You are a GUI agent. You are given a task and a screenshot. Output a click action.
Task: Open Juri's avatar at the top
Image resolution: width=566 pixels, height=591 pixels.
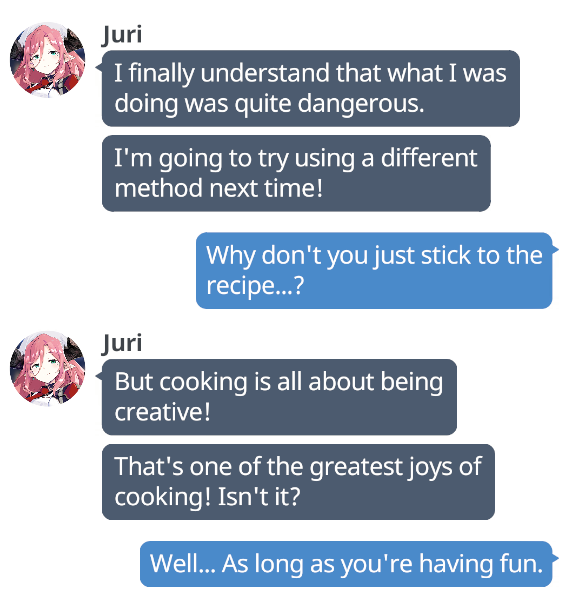point(47,60)
